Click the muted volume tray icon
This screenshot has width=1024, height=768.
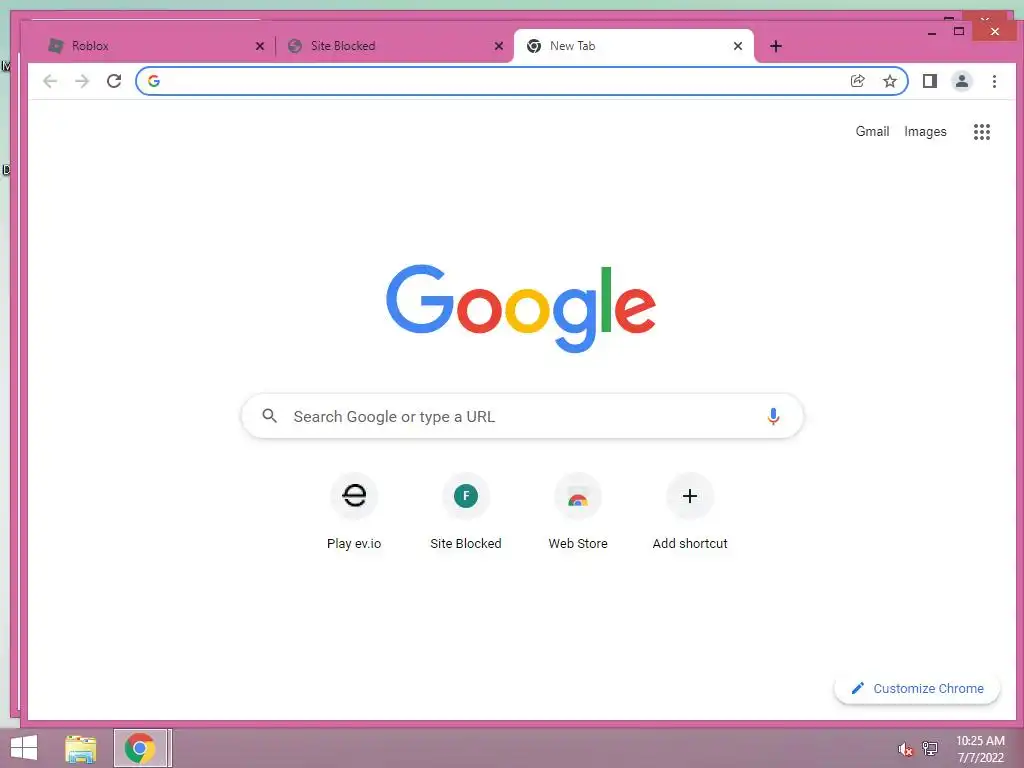coord(905,749)
